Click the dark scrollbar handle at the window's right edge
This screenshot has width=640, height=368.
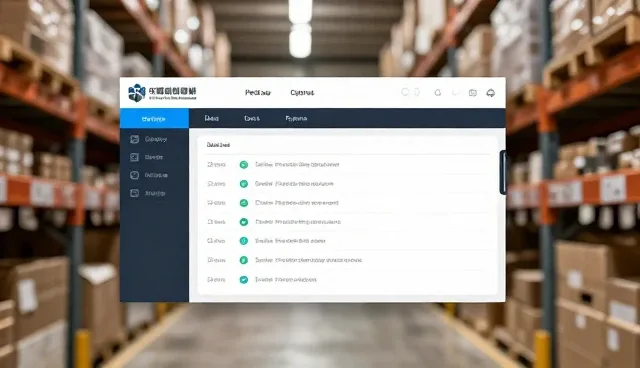[503, 172]
